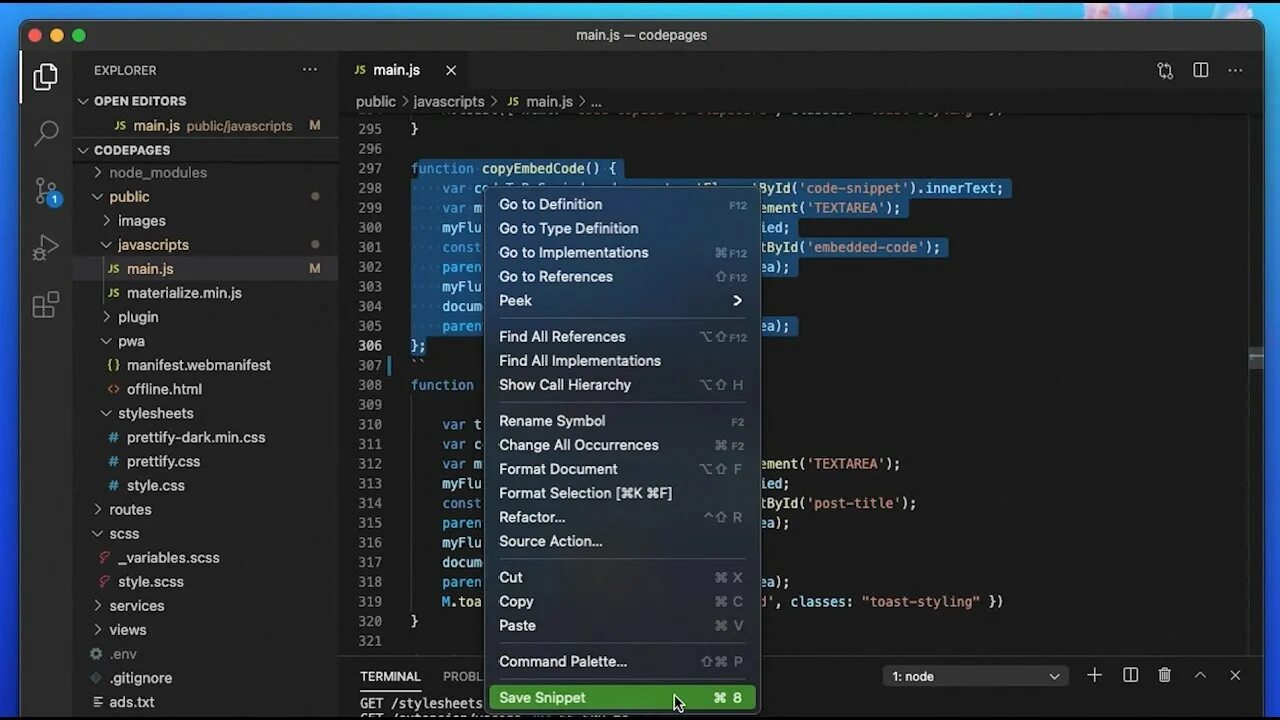Viewport: 1280px width, 720px height.
Task: Expand the views folder
Action: 128,629
